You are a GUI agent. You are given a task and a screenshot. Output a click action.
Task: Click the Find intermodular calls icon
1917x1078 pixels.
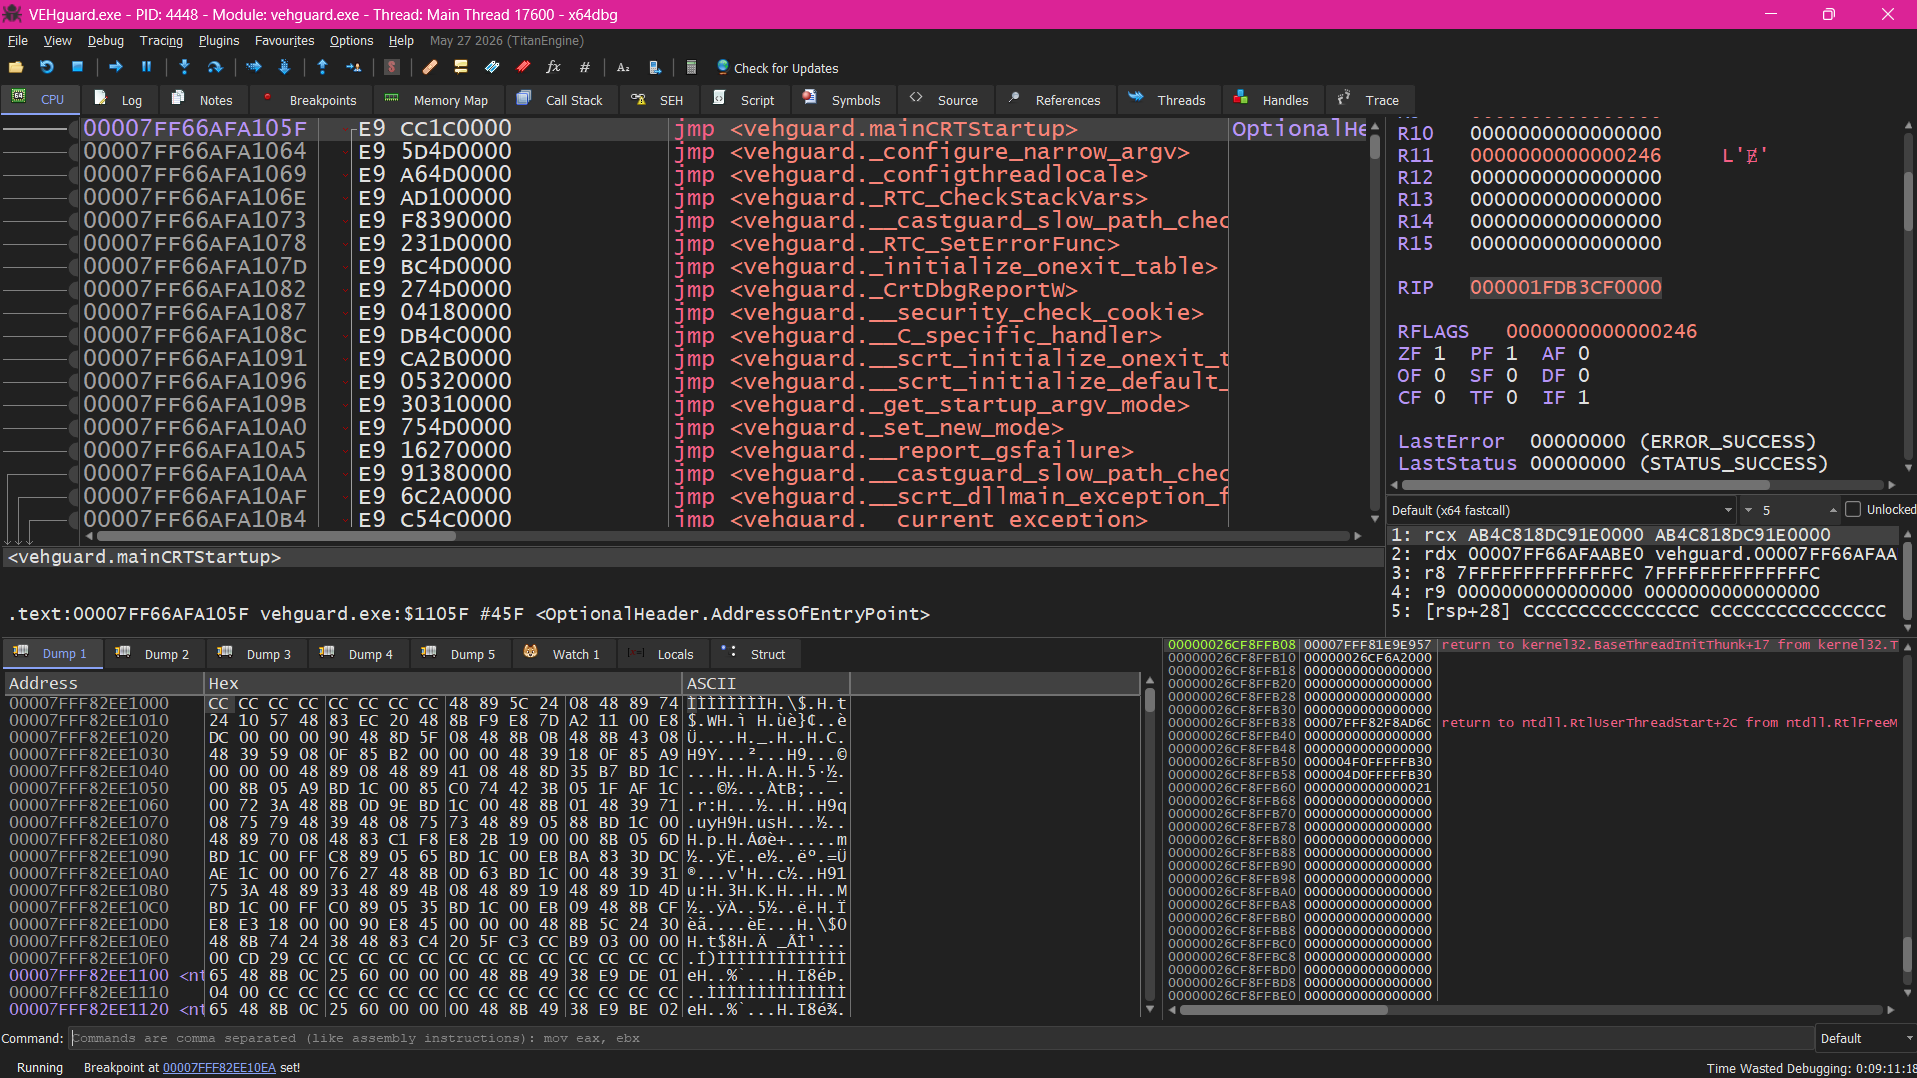tap(654, 67)
